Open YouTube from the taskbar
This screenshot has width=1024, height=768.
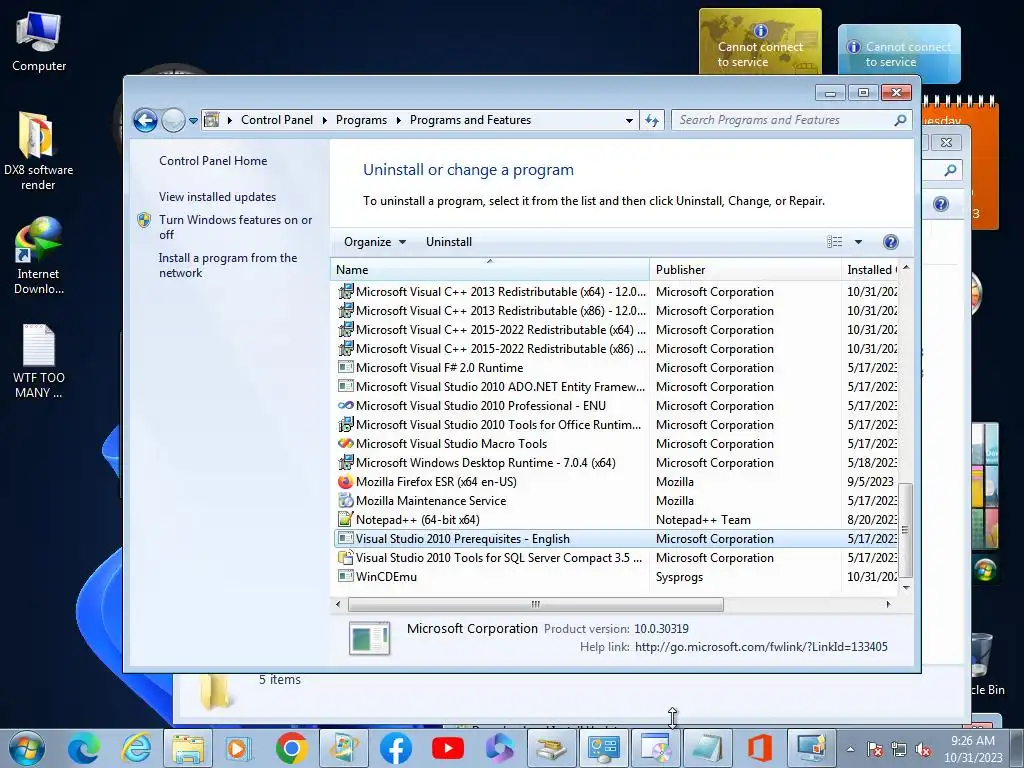pos(448,748)
